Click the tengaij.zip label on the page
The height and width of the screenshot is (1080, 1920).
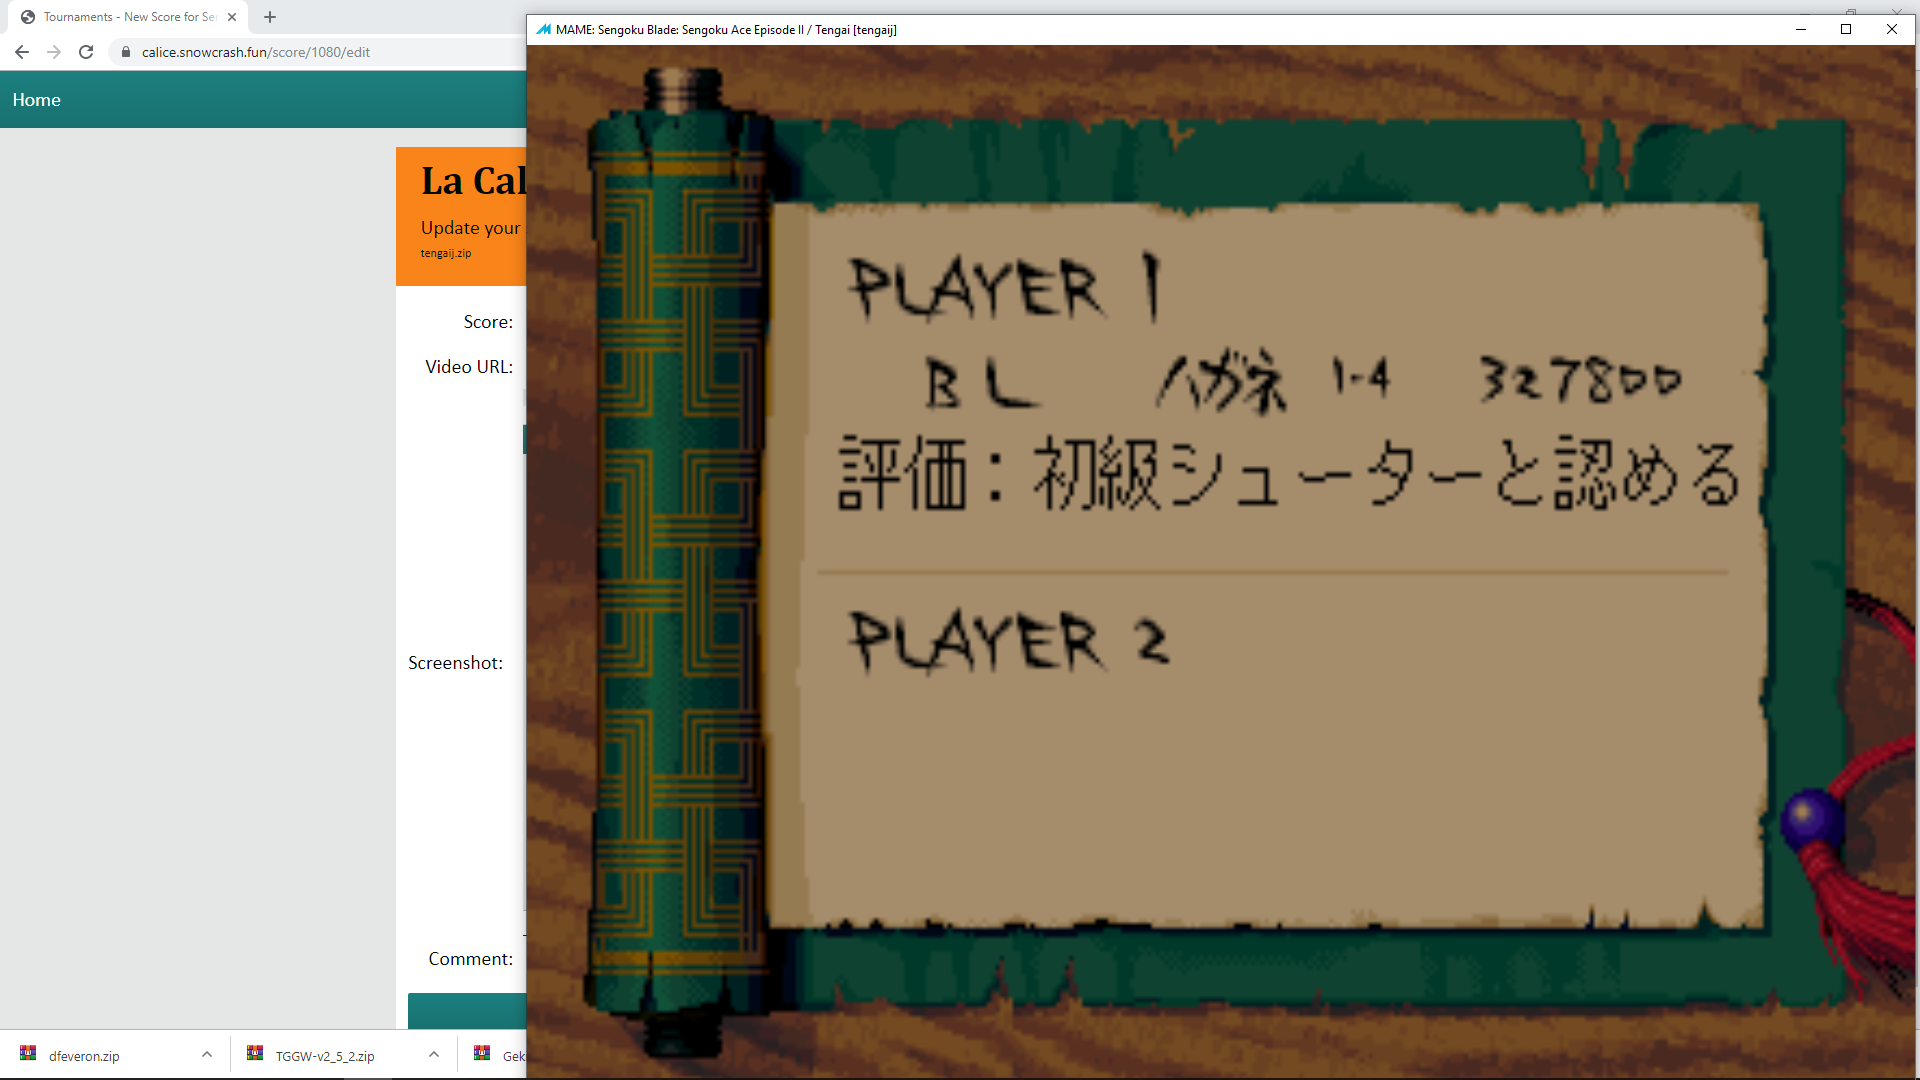446,253
